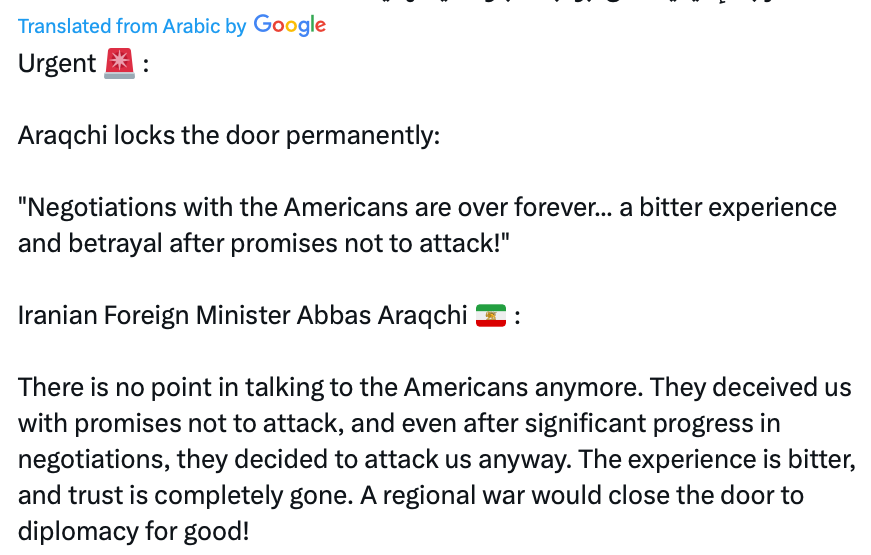Click the word "Urgent"
The height and width of the screenshot is (555, 871).
coord(57,64)
